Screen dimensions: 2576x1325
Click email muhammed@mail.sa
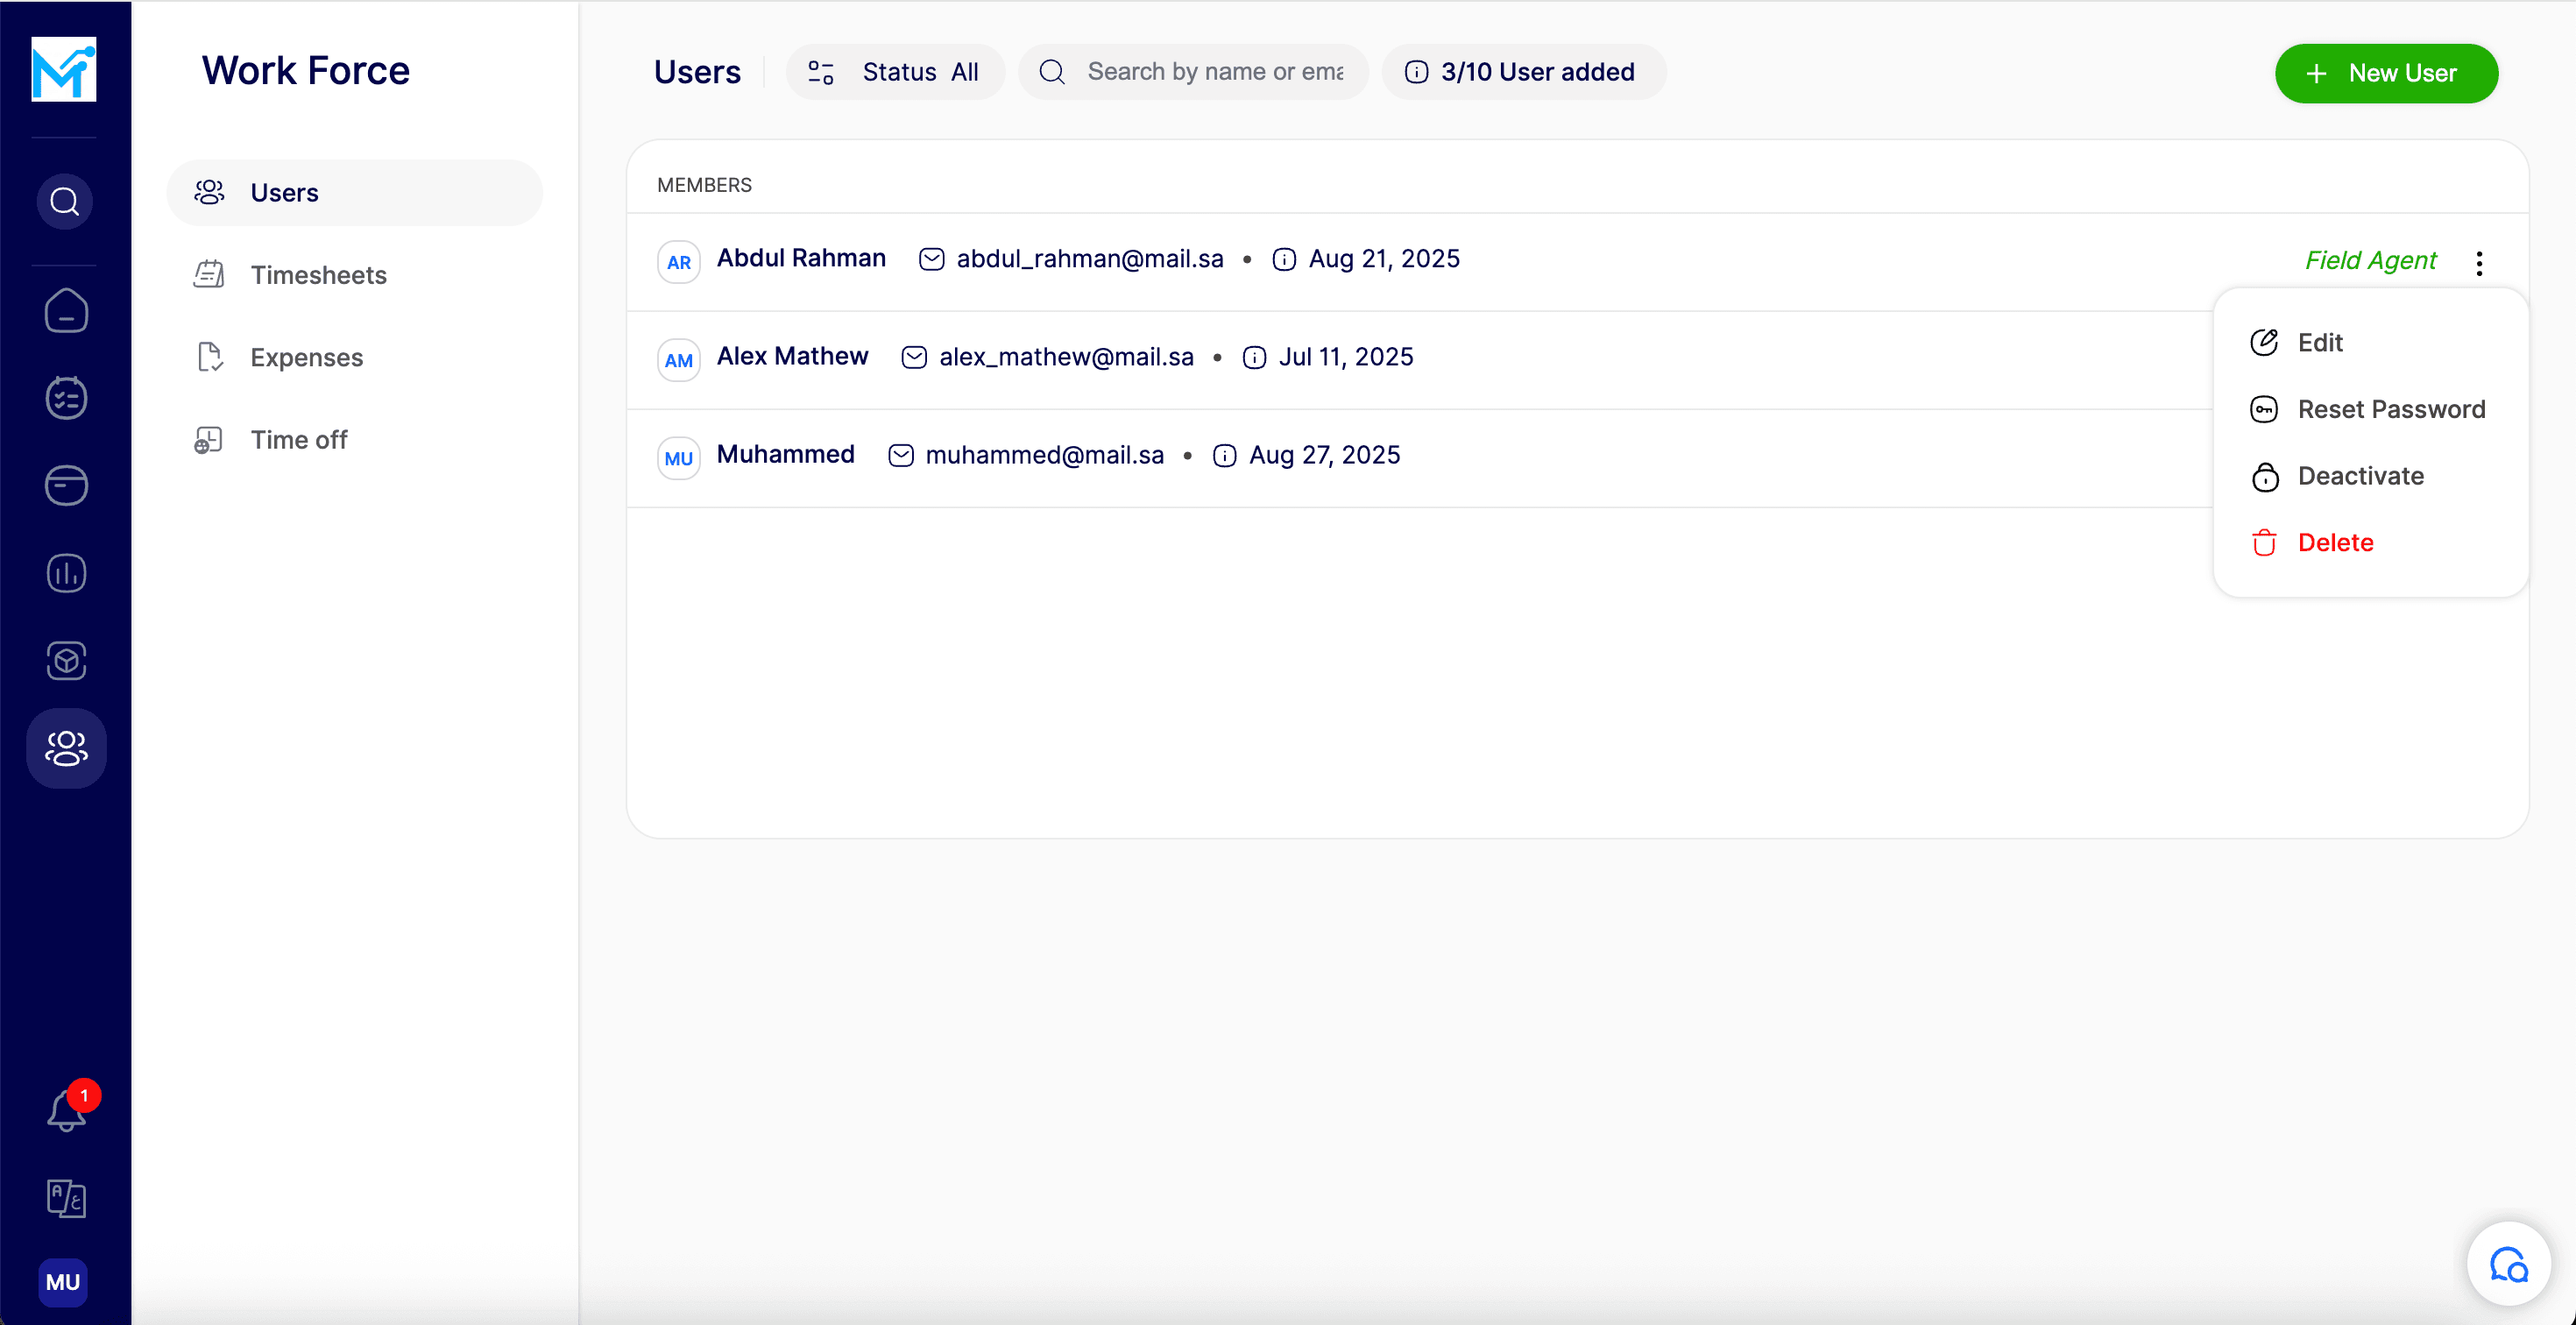tap(1044, 455)
